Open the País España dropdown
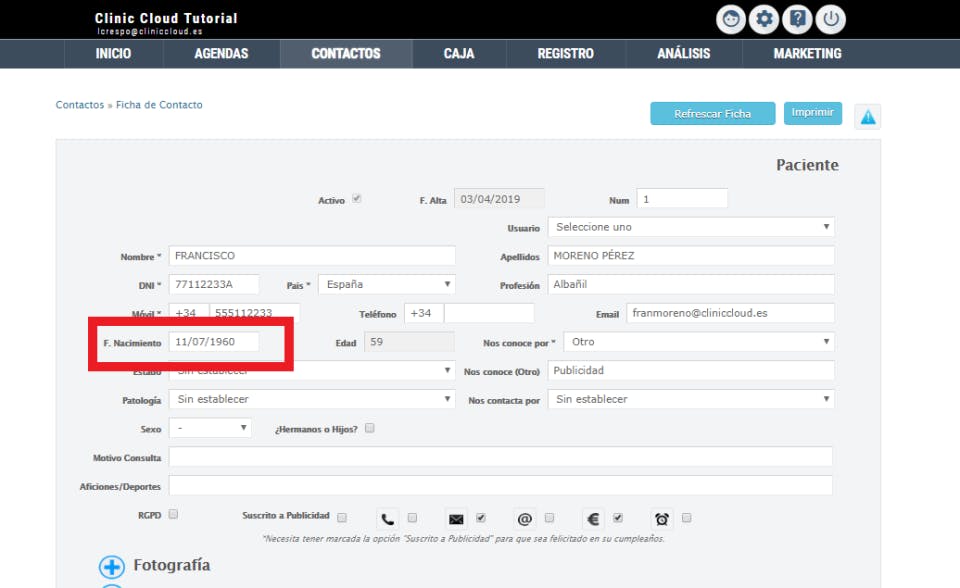The width and height of the screenshot is (960, 588). [387, 284]
